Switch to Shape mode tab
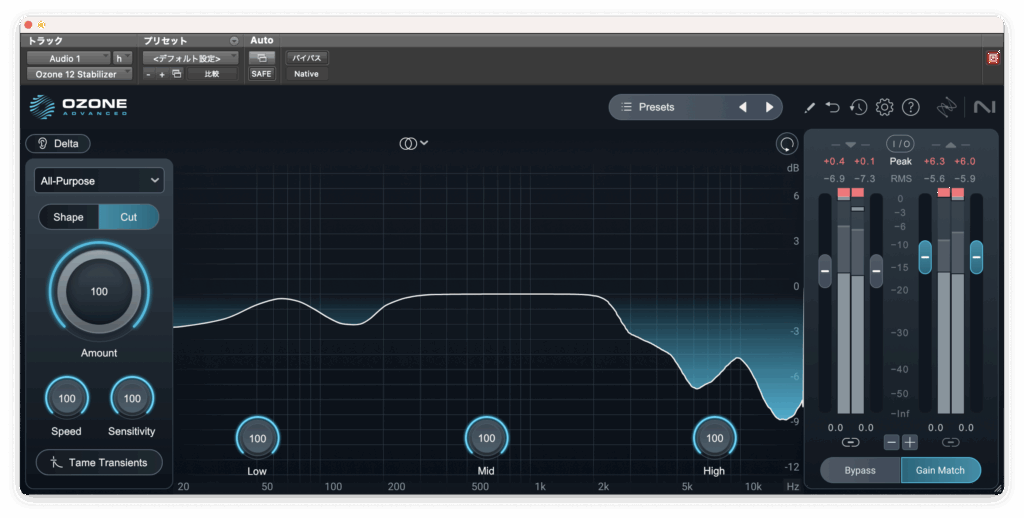The height and width of the screenshot is (518, 1024). tap(69, 217)
